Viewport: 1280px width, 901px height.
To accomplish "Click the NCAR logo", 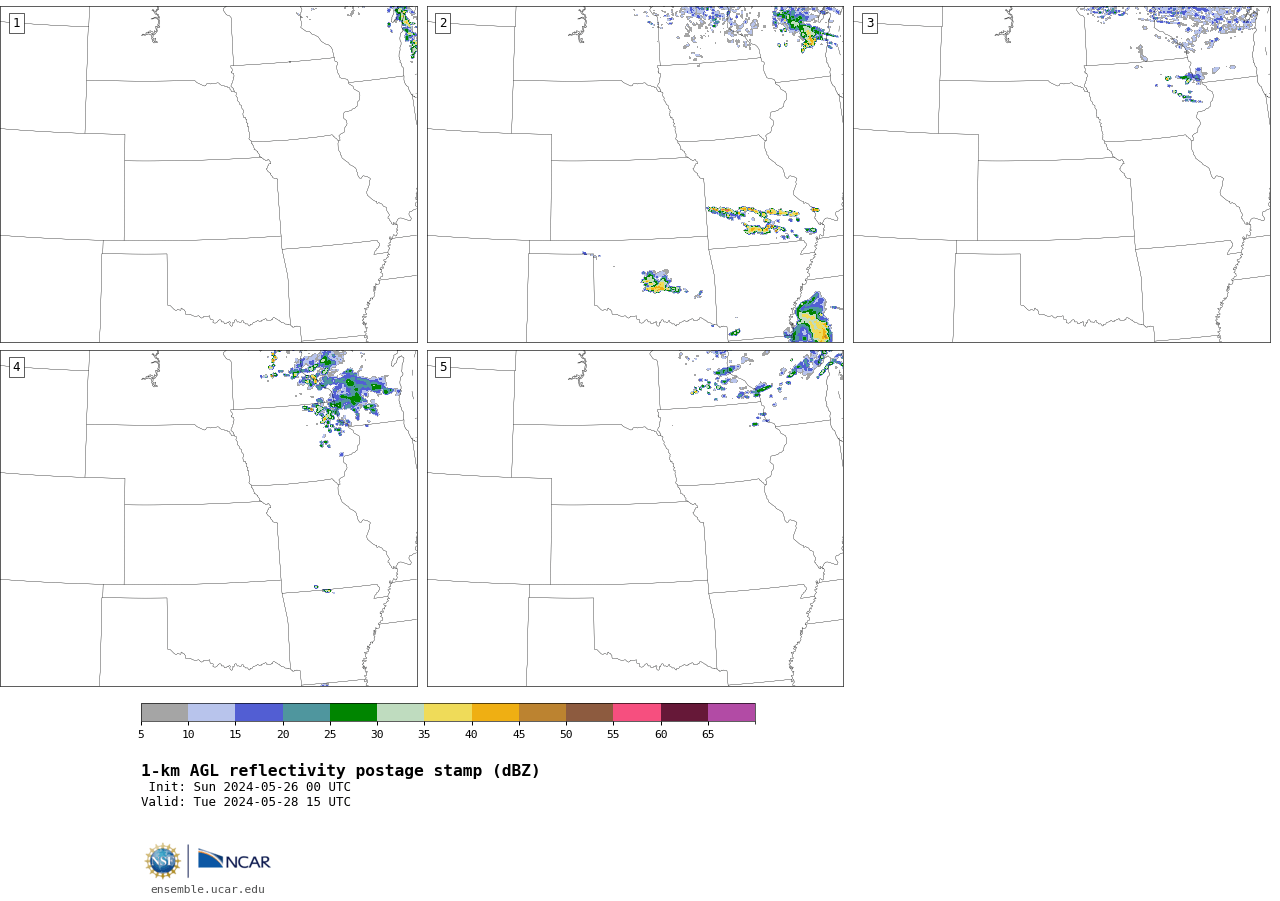I will pyautogui.click(x=234, y=860).
